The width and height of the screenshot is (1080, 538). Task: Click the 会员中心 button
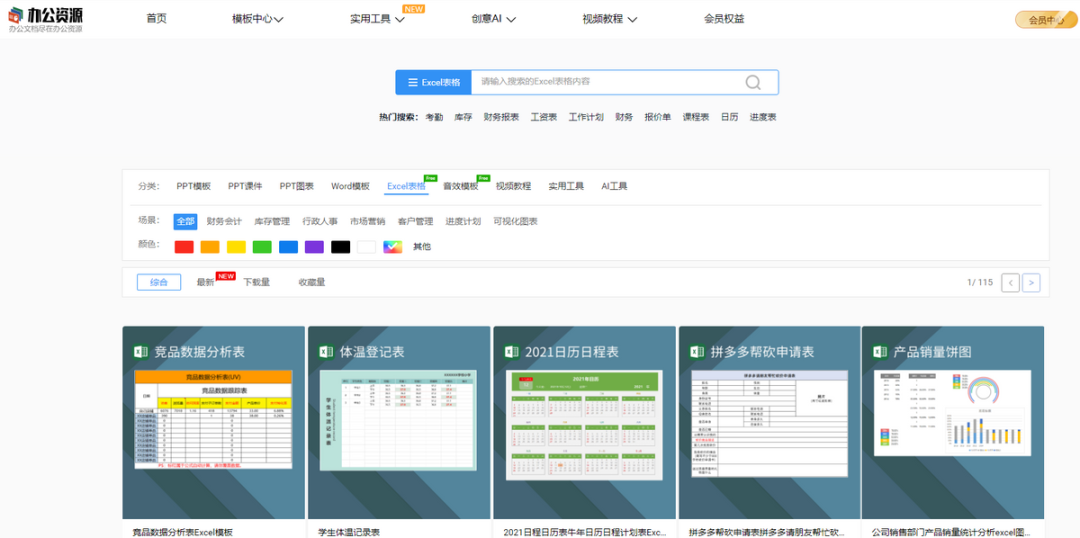[x=1046, y=20]
